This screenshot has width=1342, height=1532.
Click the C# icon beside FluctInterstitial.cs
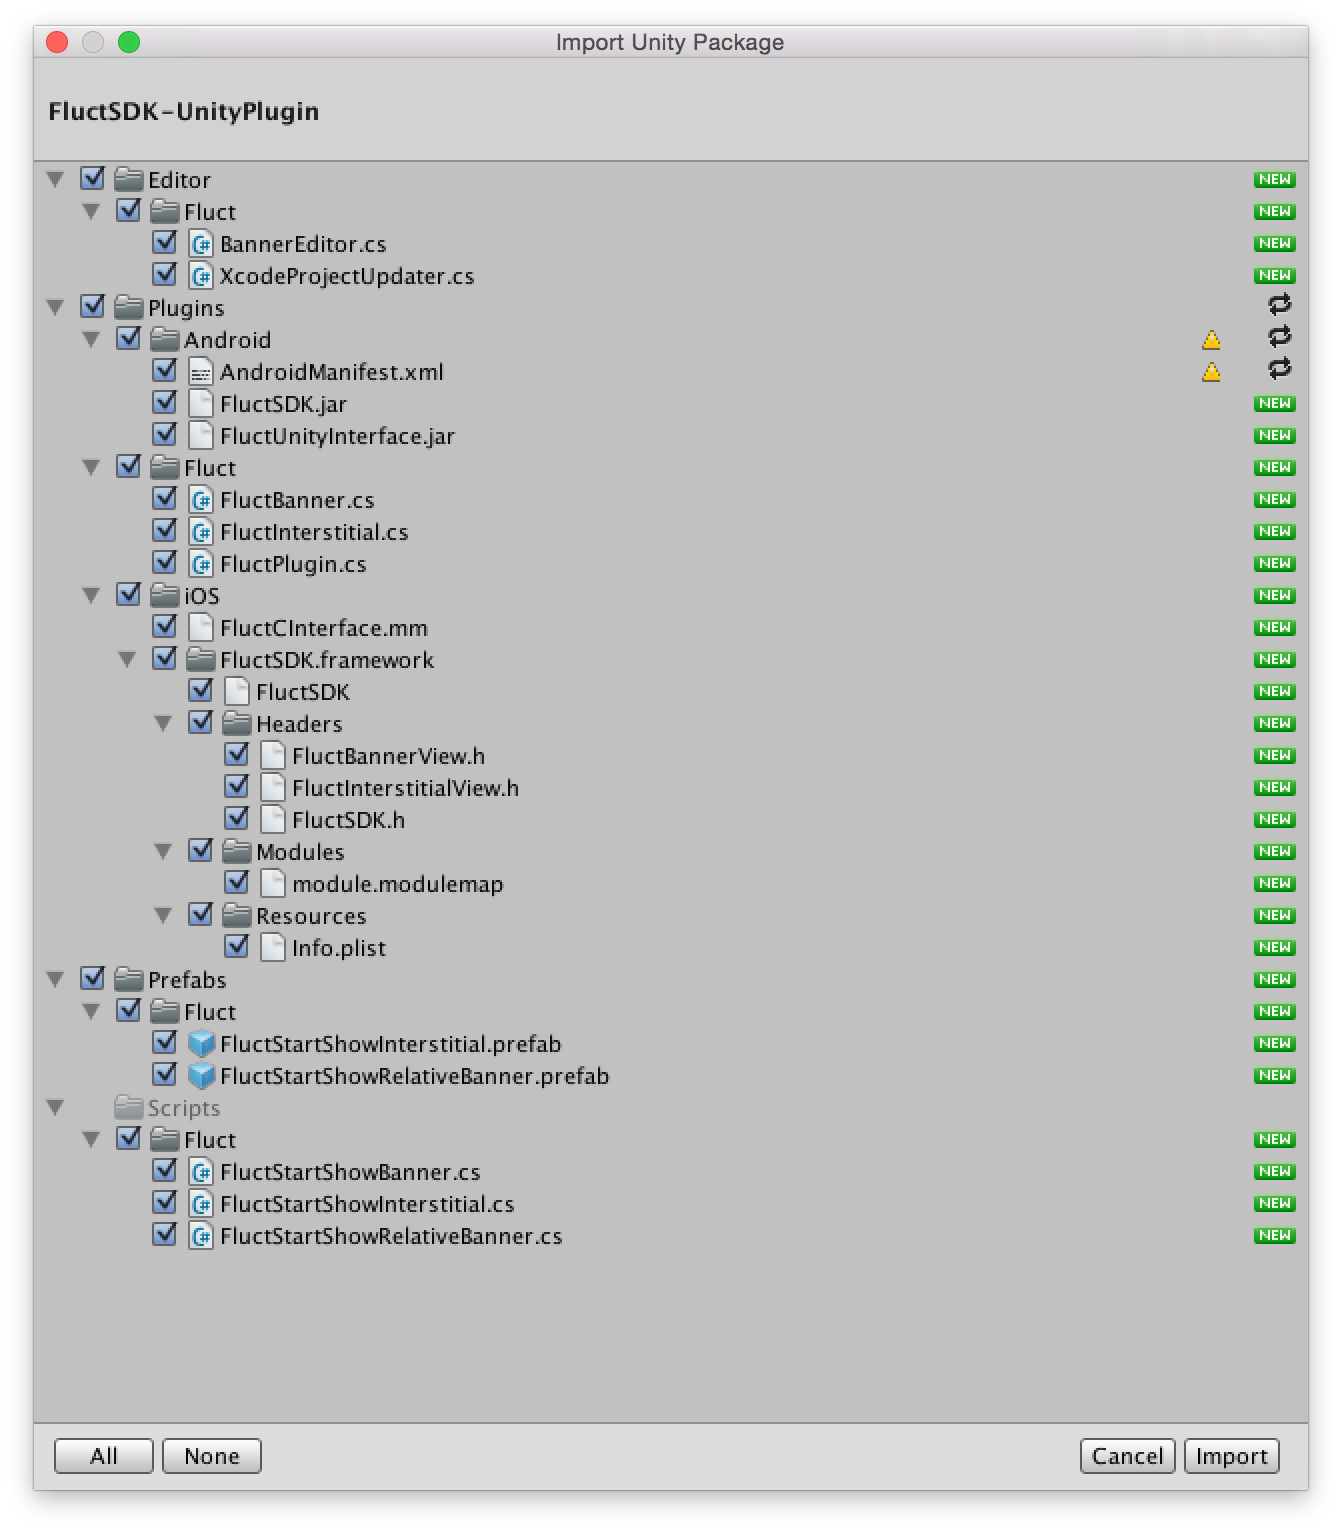pos(201,532)
